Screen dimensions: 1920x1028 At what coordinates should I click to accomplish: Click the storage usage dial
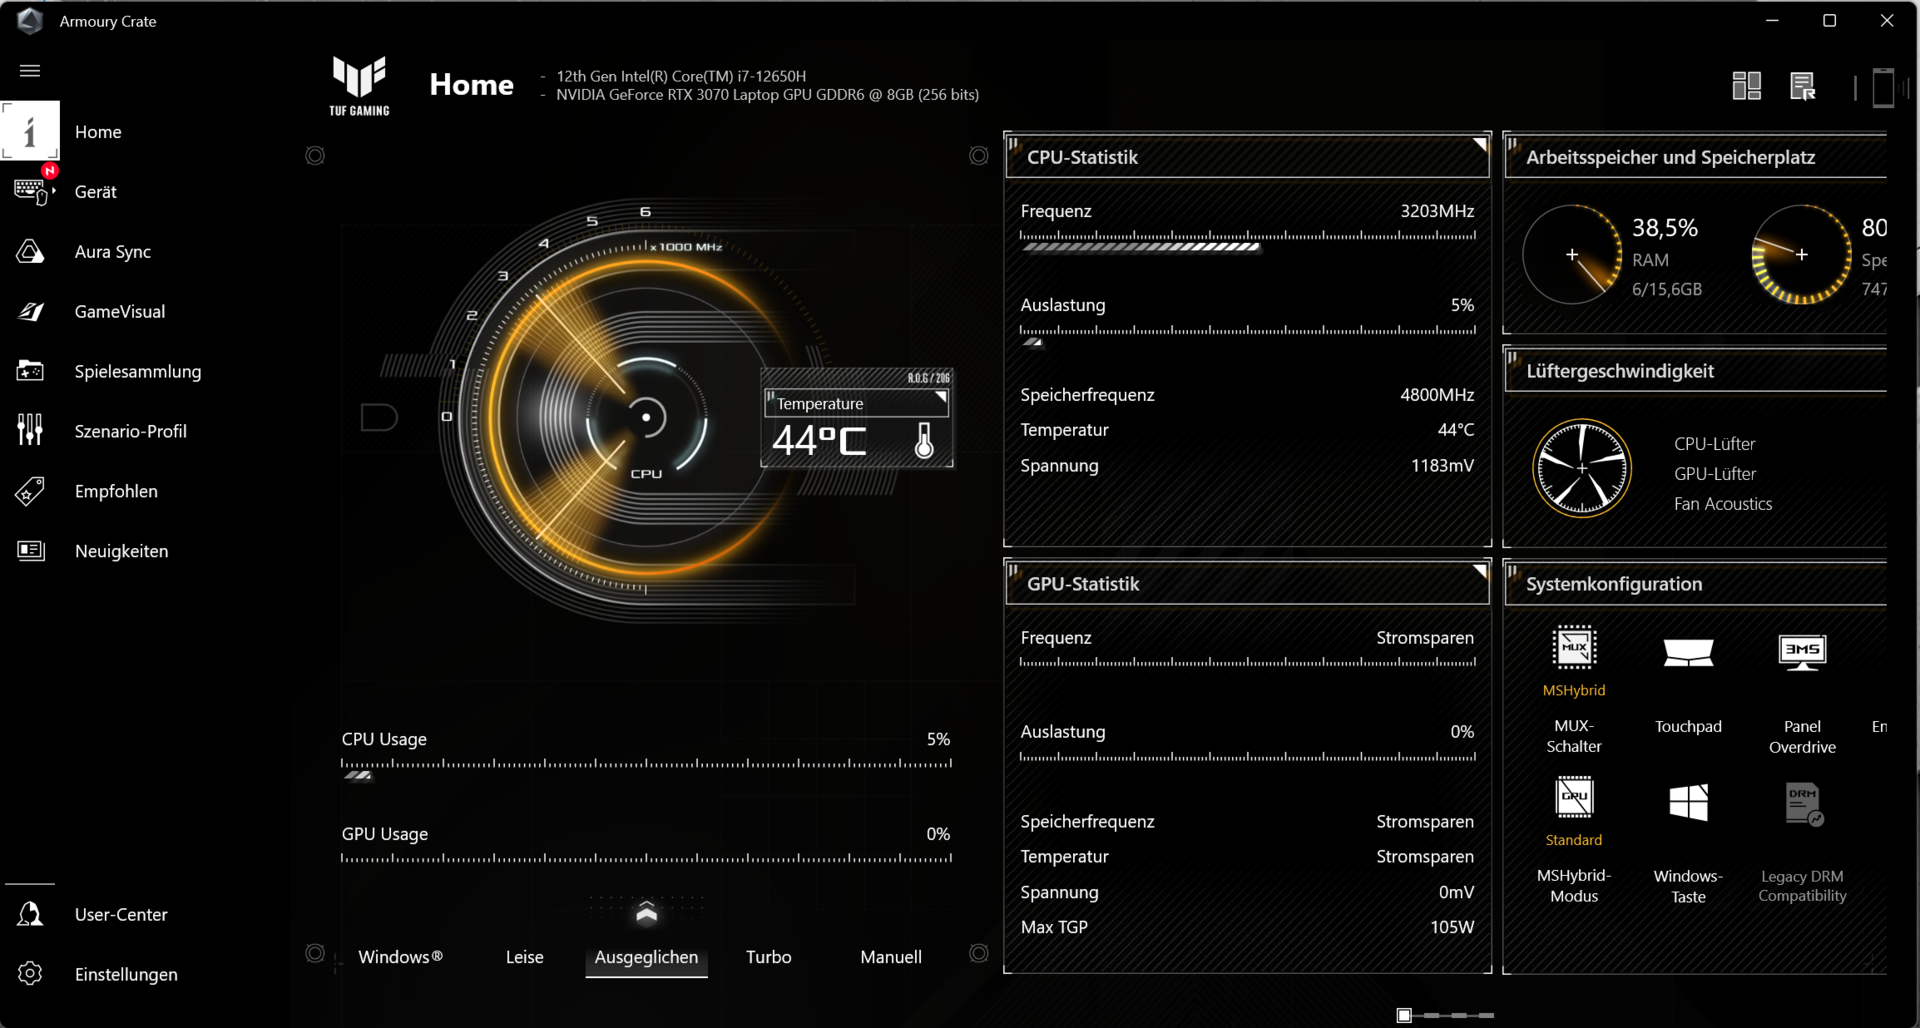pos(1801,255)
